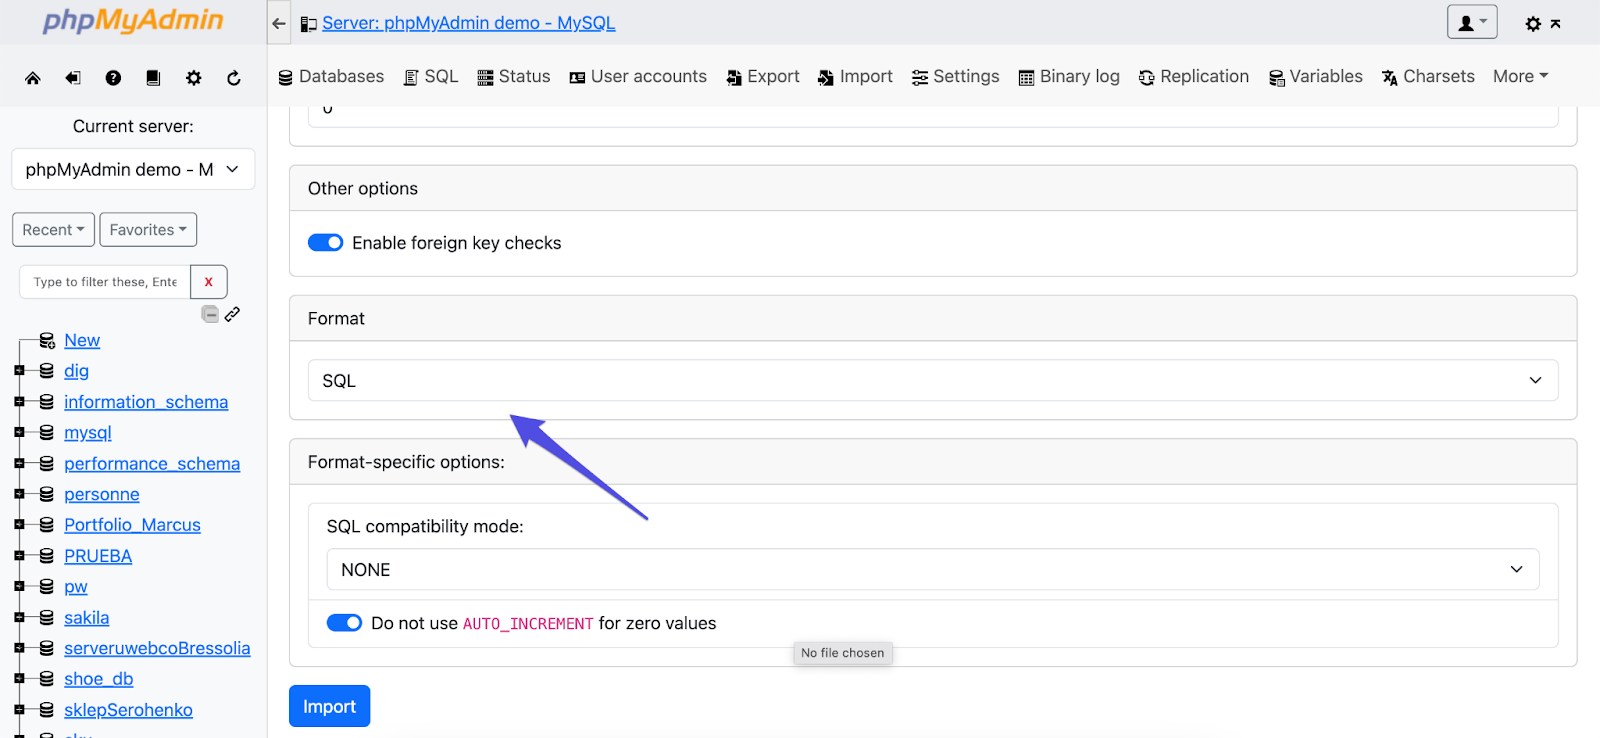The width and height of the screenshot is (1600, 738).
Task: Open the Binary log tab
Action: pyautogui.click(x=1069, y=76)
